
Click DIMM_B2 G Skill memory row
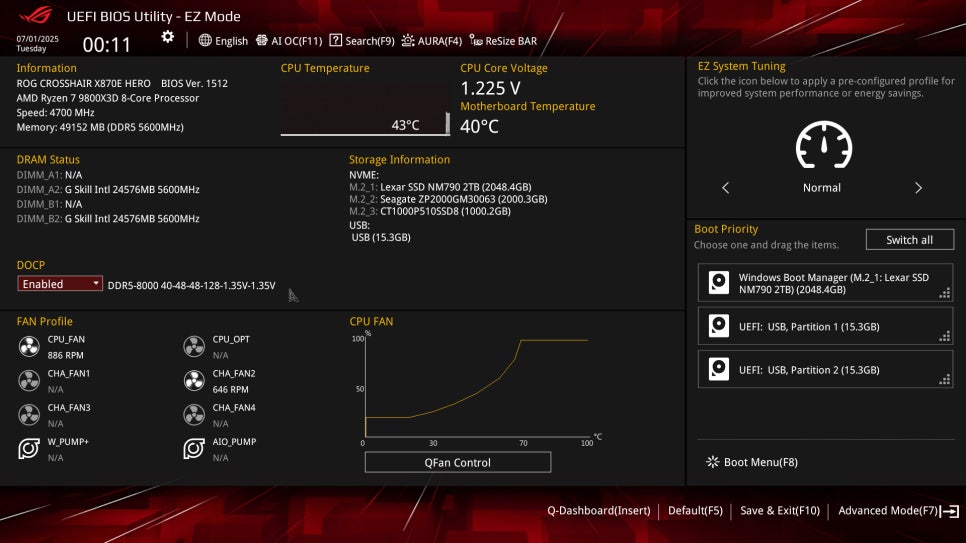(108, 218)
